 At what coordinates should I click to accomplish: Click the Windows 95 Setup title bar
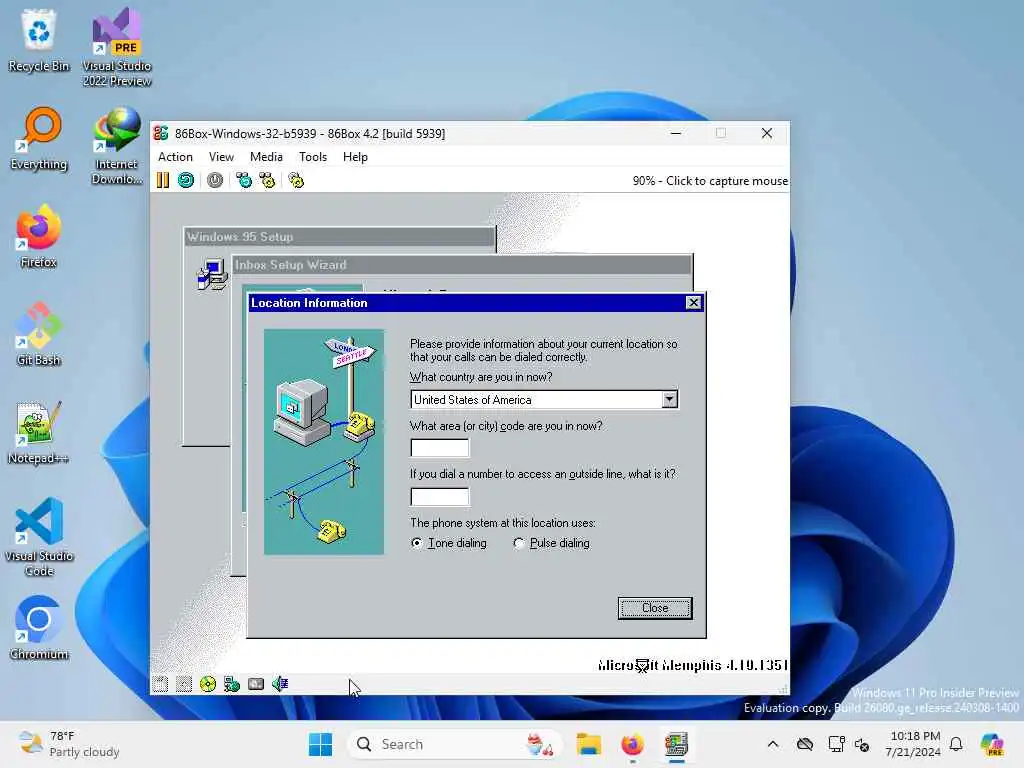point(340,236)
